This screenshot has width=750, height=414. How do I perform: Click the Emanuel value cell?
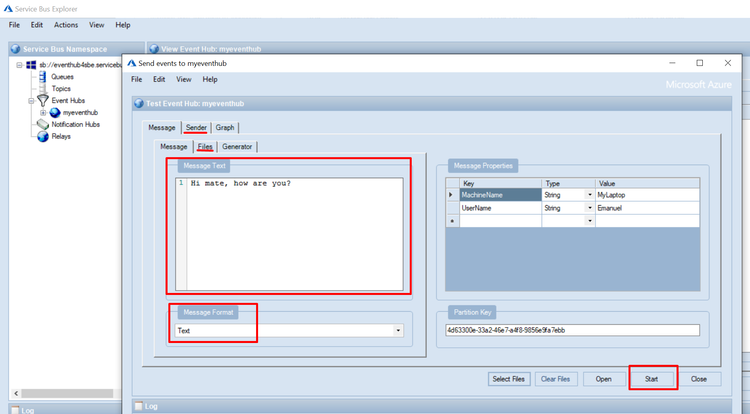click(x=647, y=208)
